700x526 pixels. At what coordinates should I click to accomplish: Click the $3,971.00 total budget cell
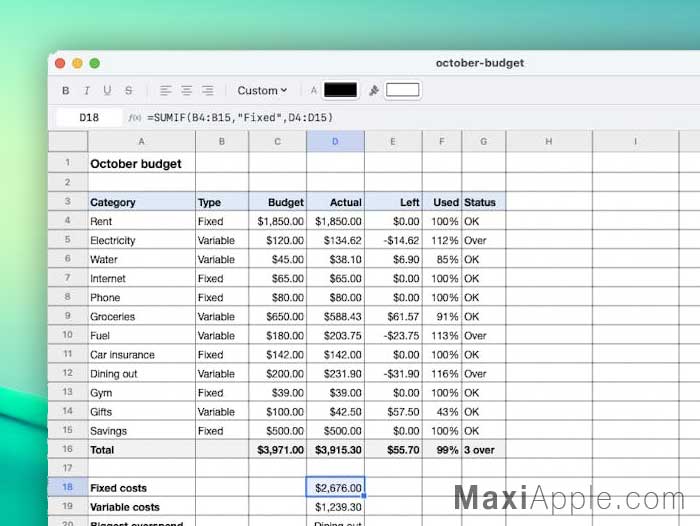coord(278,450)
